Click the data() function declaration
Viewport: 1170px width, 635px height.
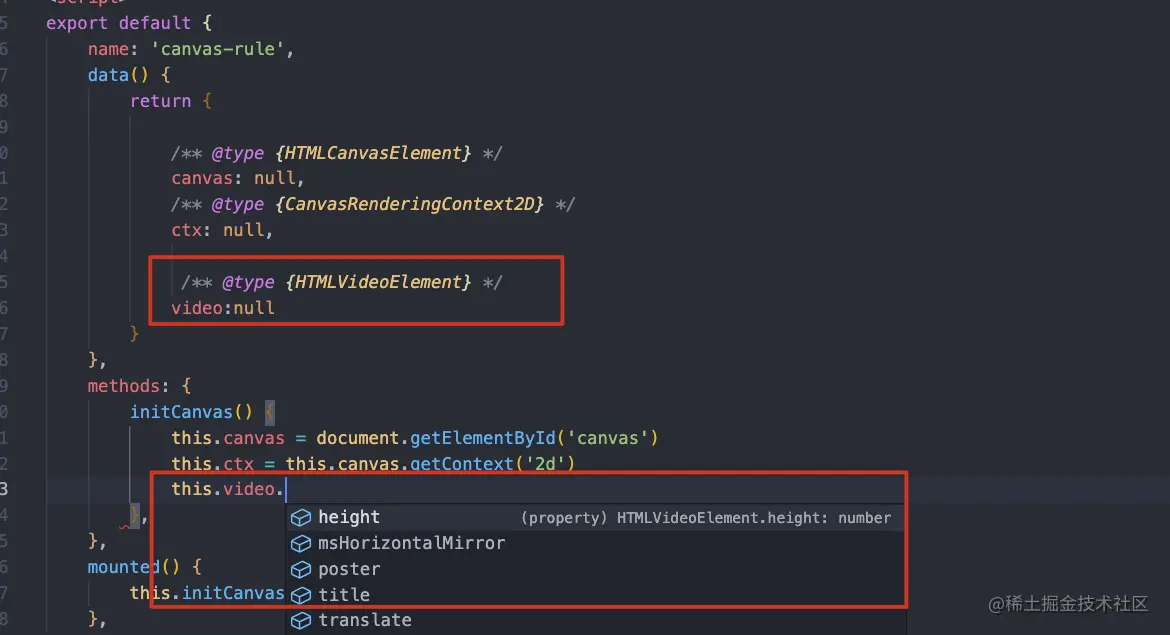pos(129,75)
